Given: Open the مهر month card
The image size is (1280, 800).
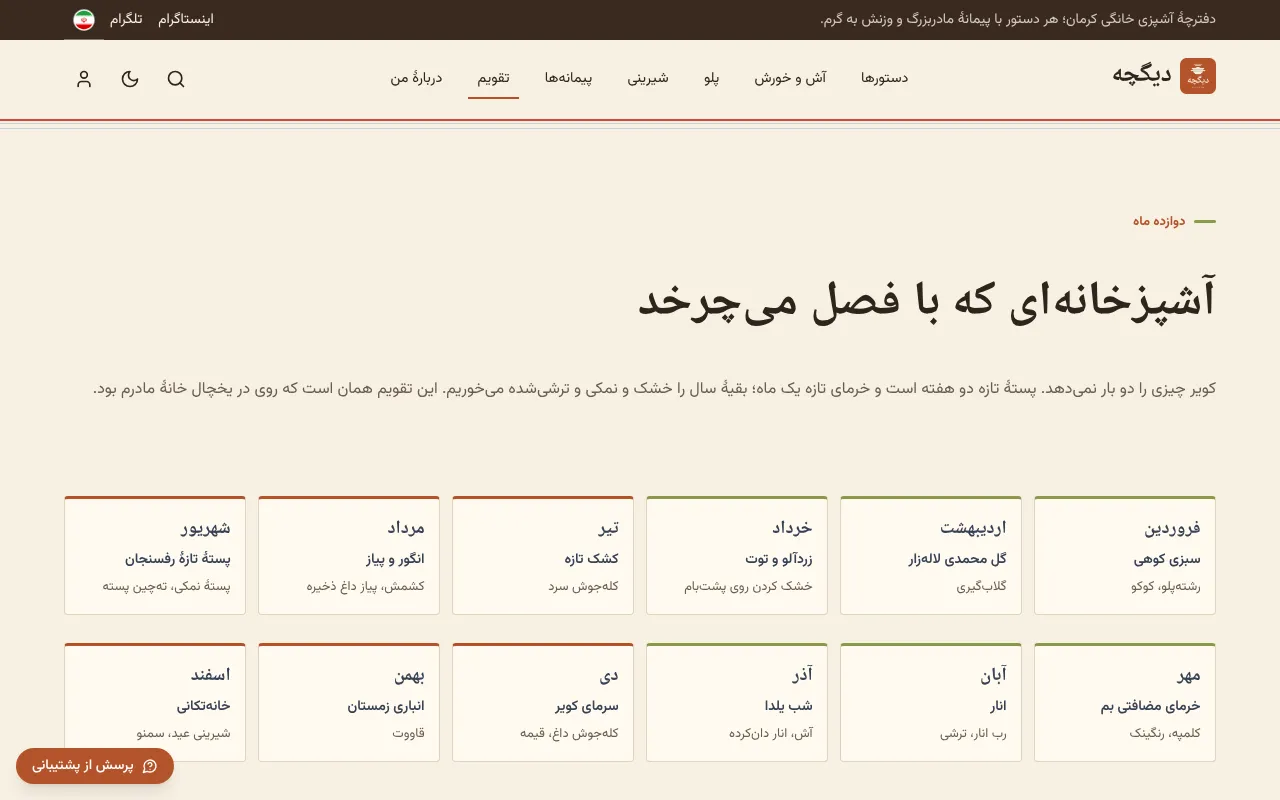Looking at the screenshot, I should [x=1125, y=702].
